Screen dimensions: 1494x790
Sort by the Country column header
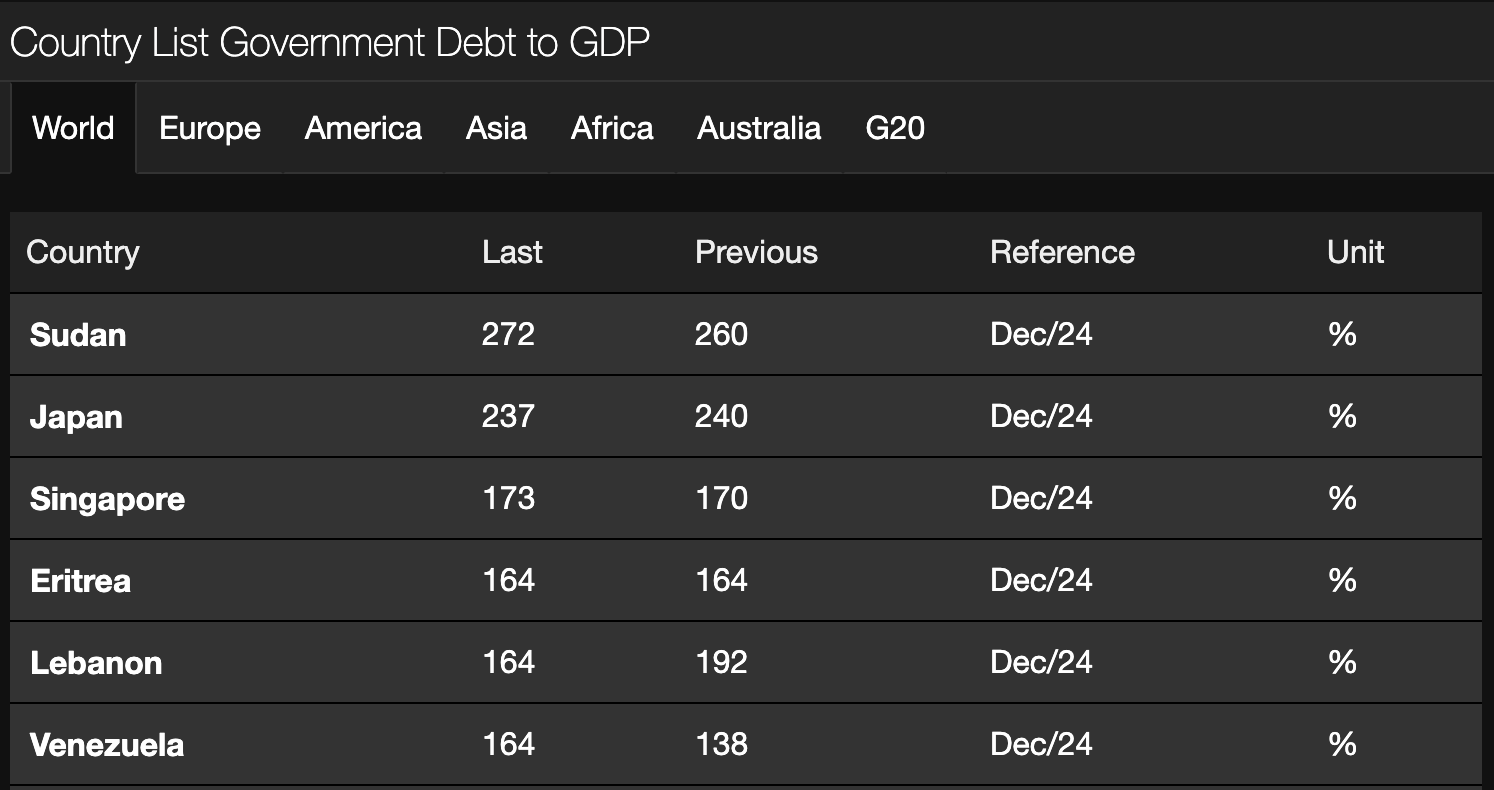pyautogui.click(x=82, y=252)
